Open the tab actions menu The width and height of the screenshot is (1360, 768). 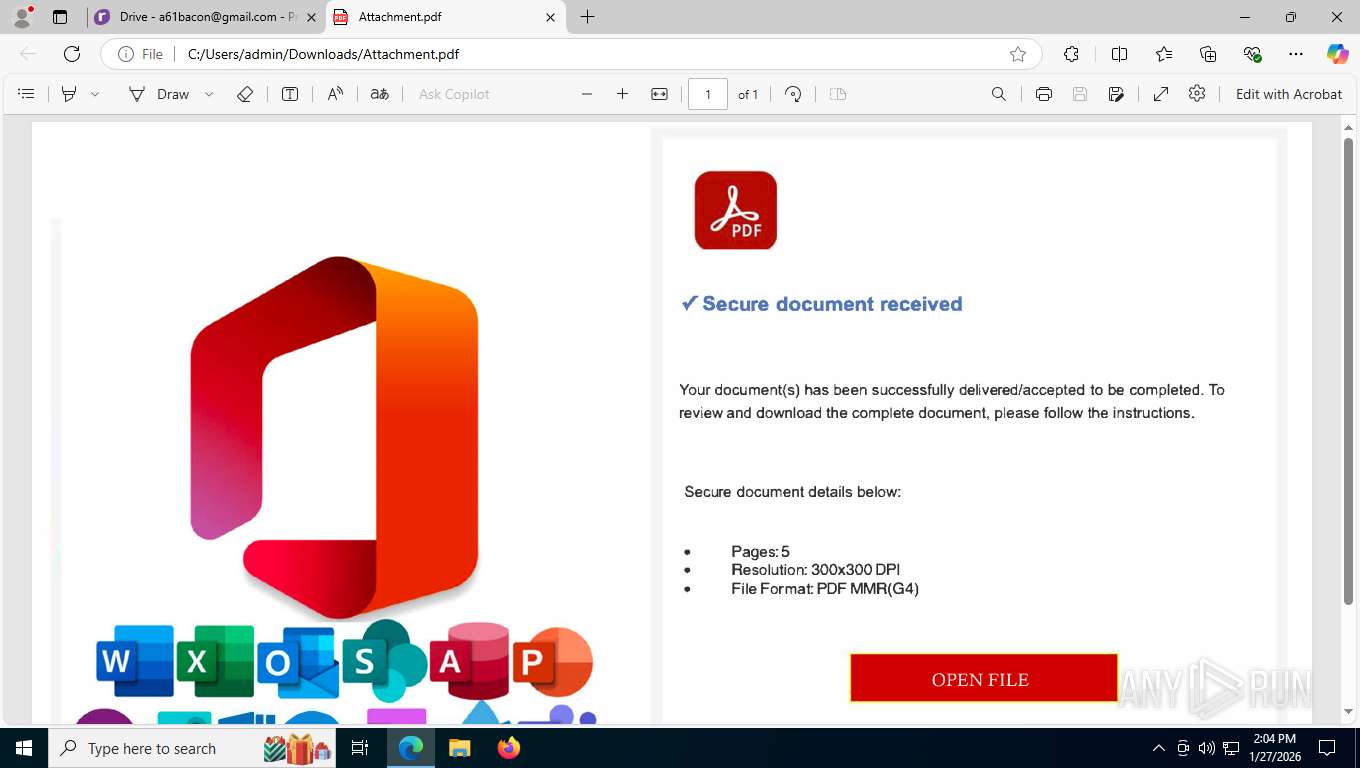pos(60,17)
